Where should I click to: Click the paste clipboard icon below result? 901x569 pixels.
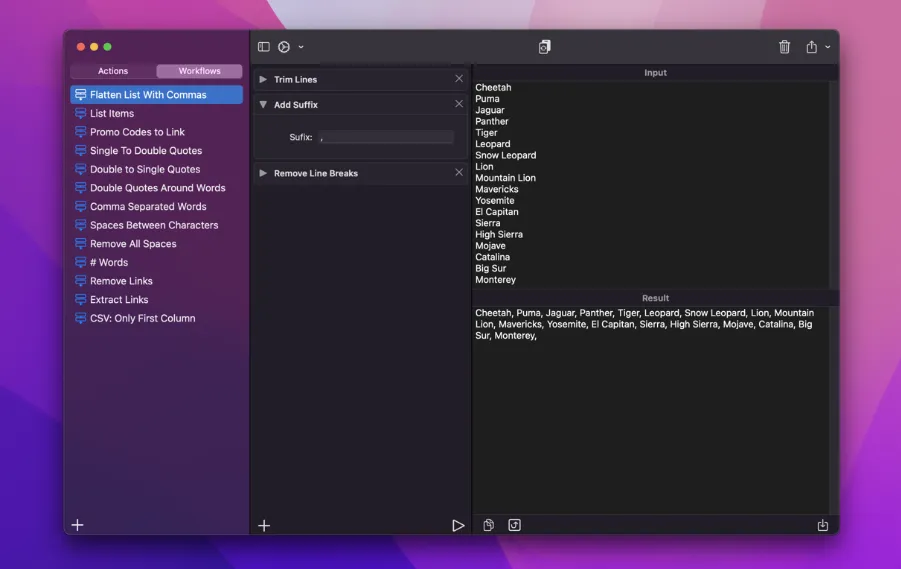(488, 525)
